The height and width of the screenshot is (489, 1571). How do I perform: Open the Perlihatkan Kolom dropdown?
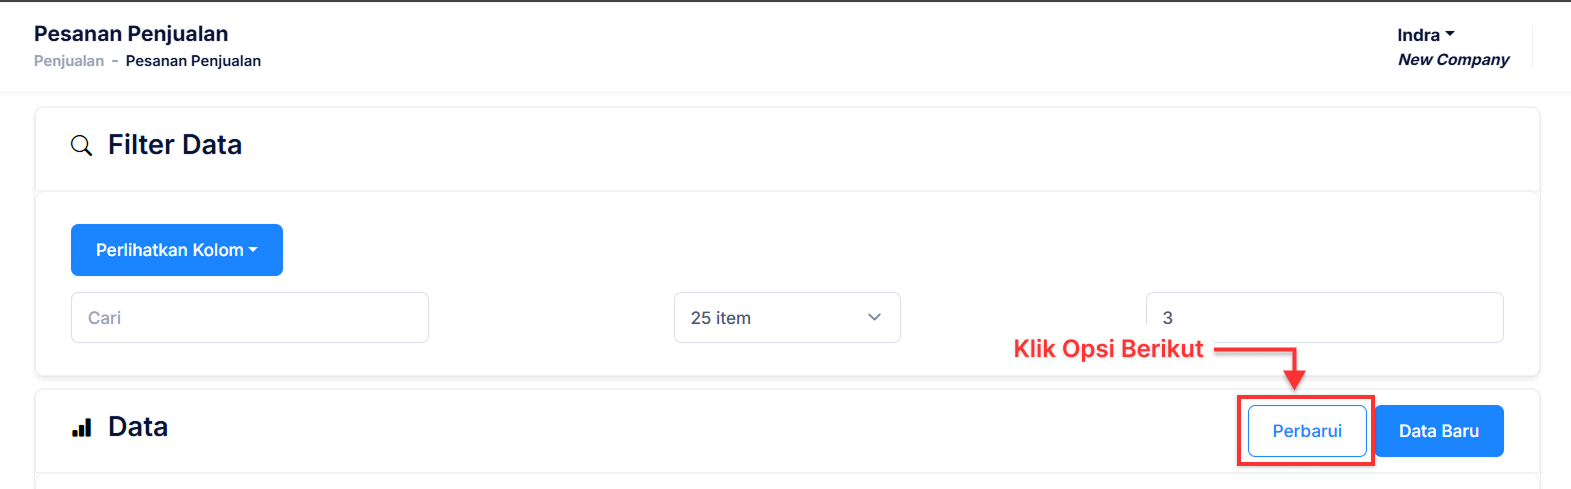[x=177, y=250]
